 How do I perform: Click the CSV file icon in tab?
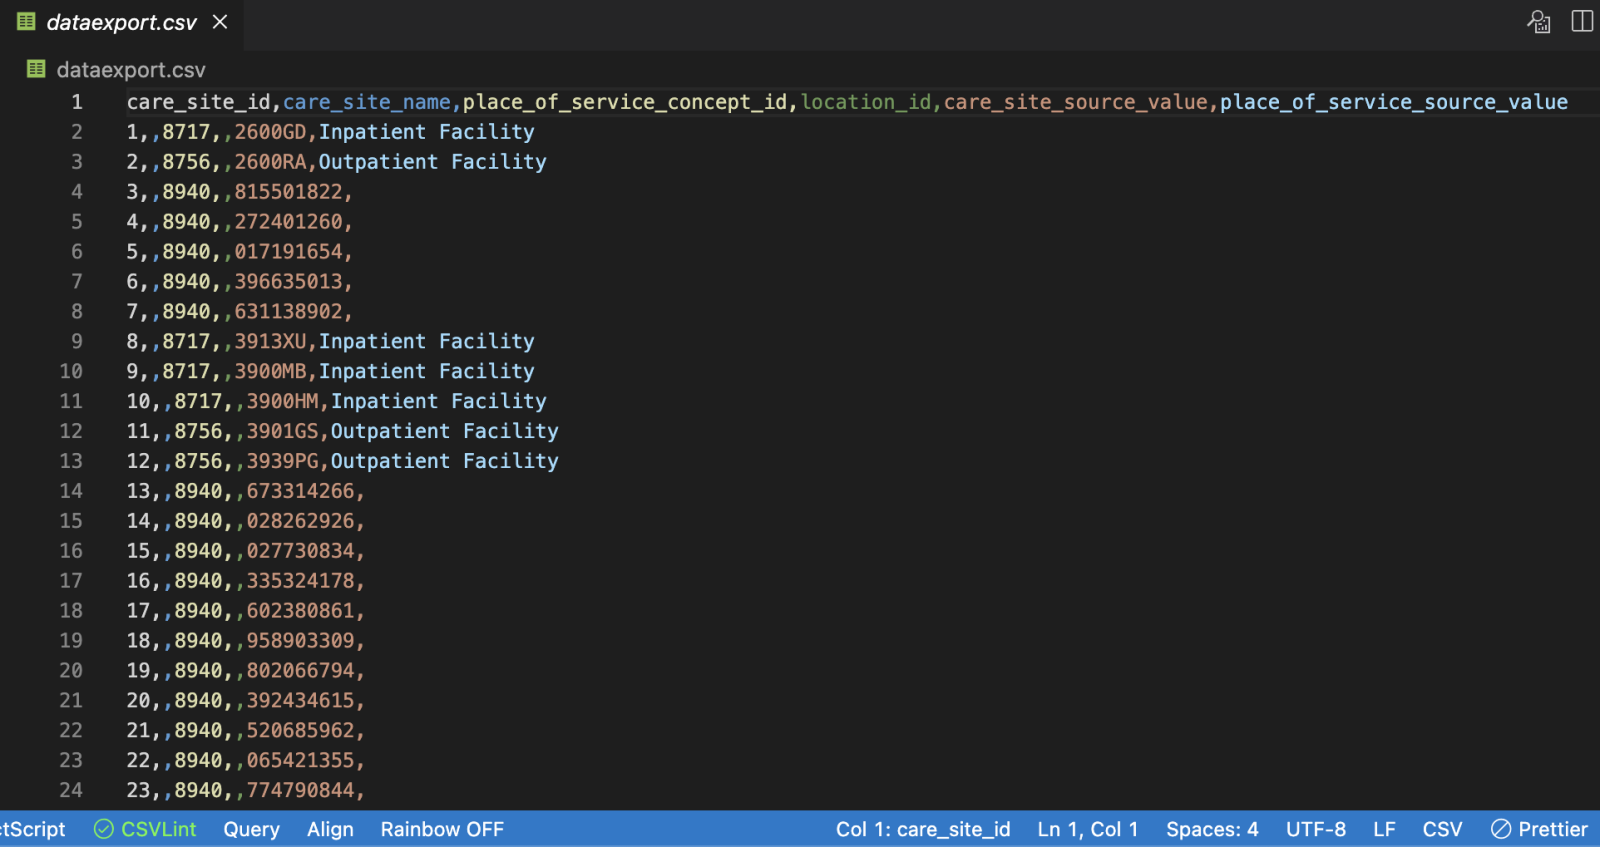27,22
